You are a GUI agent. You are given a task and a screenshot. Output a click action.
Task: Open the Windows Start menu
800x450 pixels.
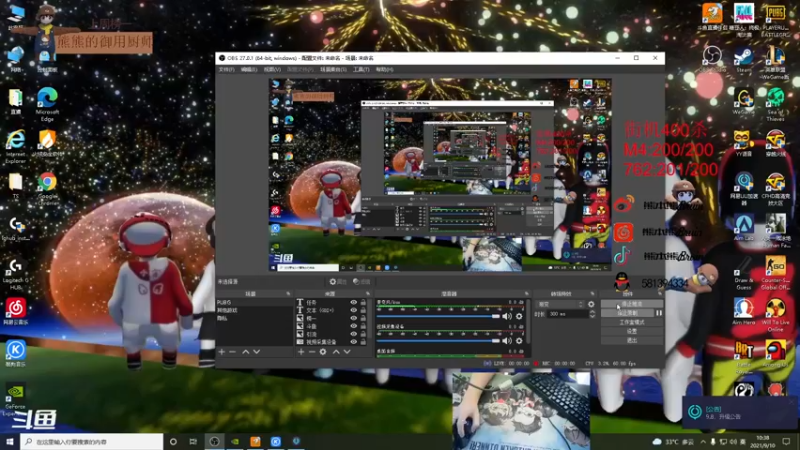[10, 441]
